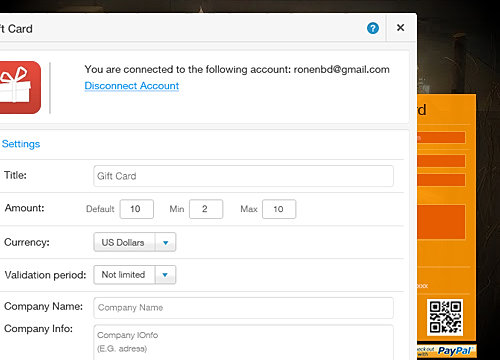Close the Gift Card dialog
This screenshot has height=360, width=500.
pyautogui.click(x=400, y=28)
